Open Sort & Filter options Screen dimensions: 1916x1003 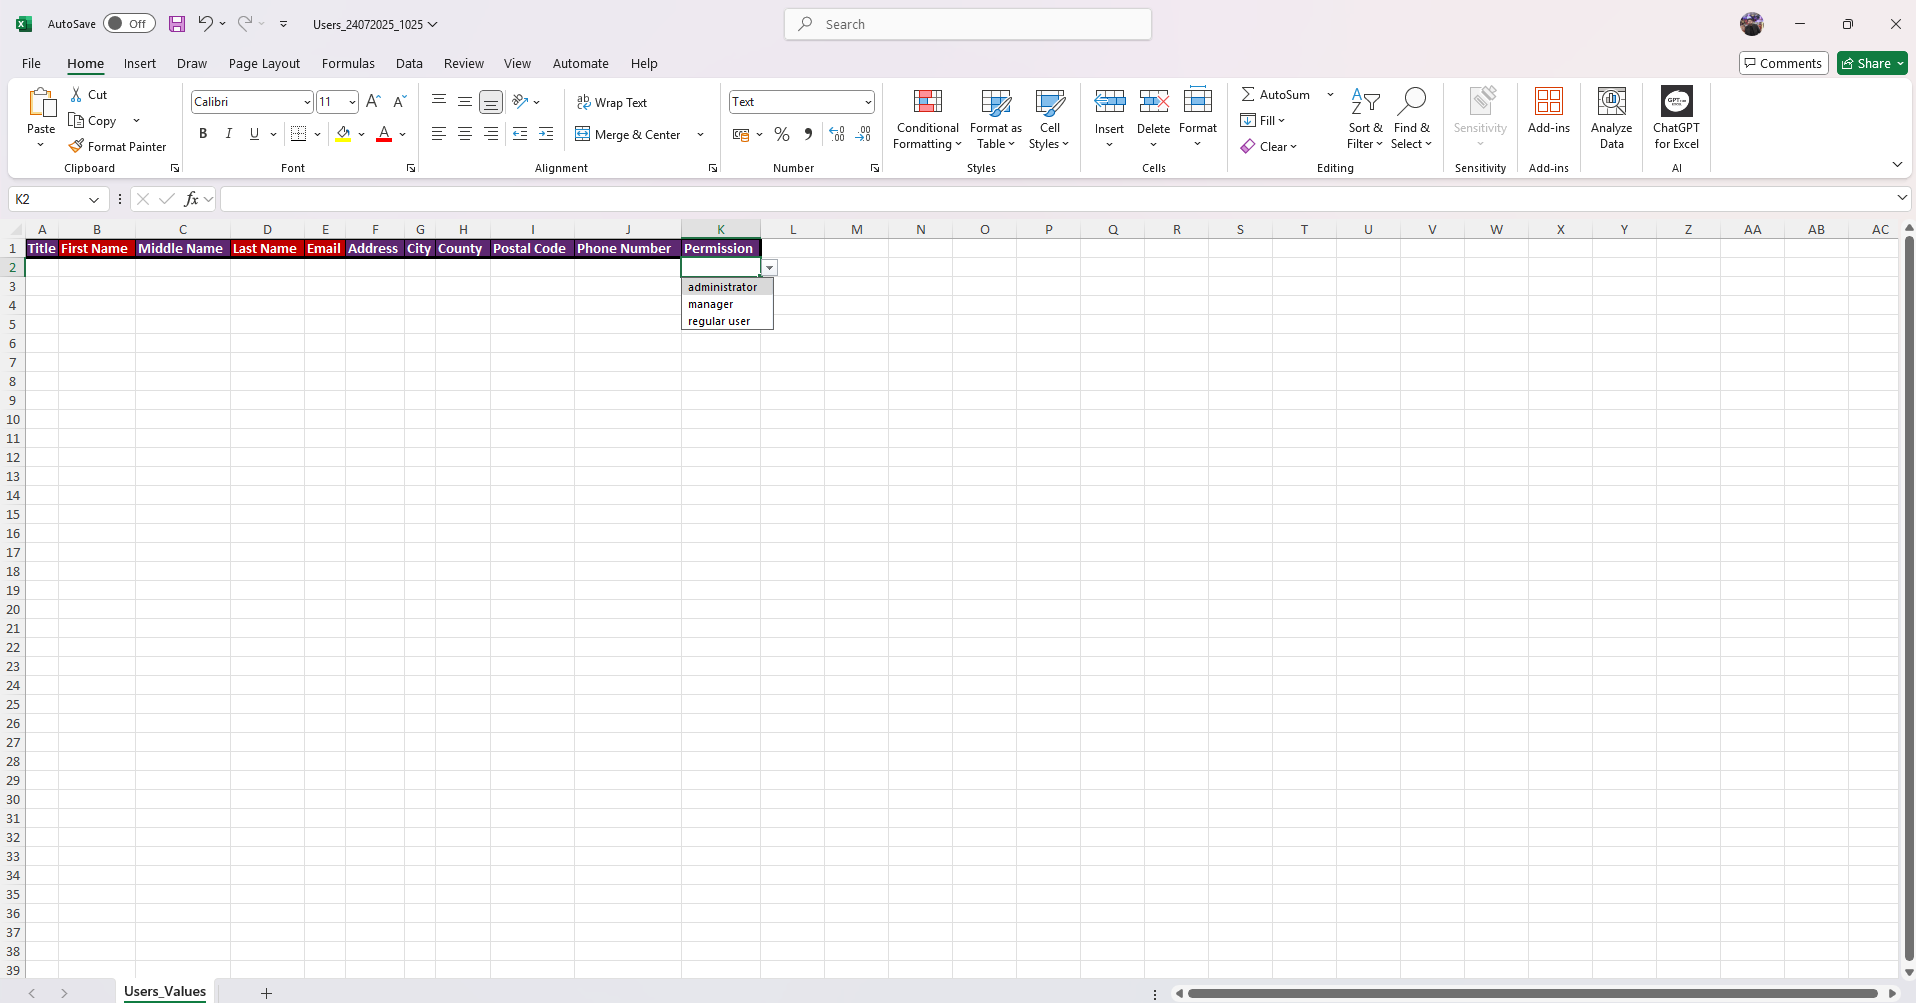(x=1365, y=119)
